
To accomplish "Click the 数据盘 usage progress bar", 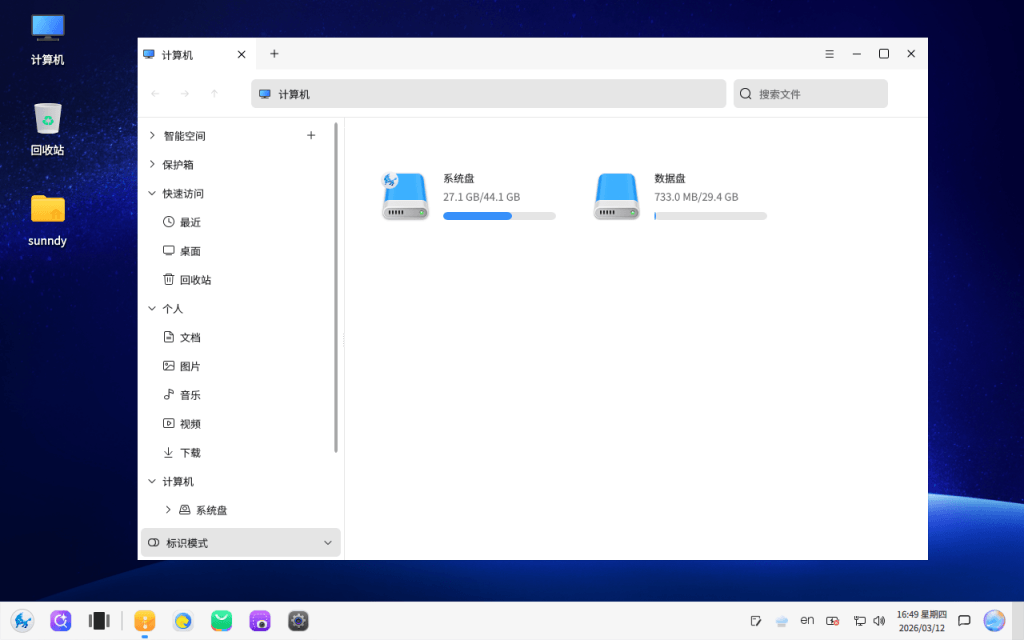I will [711, 216].
